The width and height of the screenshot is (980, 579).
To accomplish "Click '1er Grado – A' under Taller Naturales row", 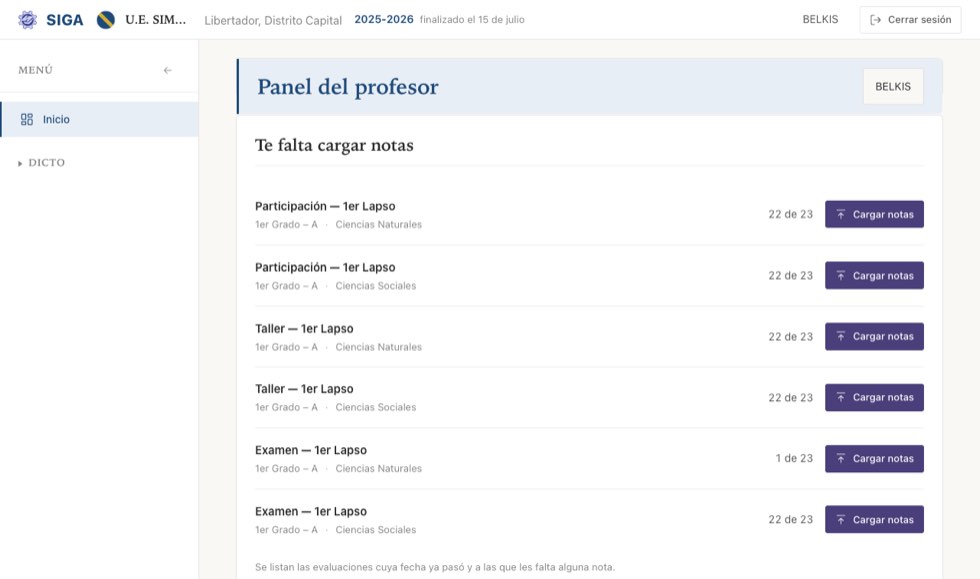I will click(x=286, y=347).
